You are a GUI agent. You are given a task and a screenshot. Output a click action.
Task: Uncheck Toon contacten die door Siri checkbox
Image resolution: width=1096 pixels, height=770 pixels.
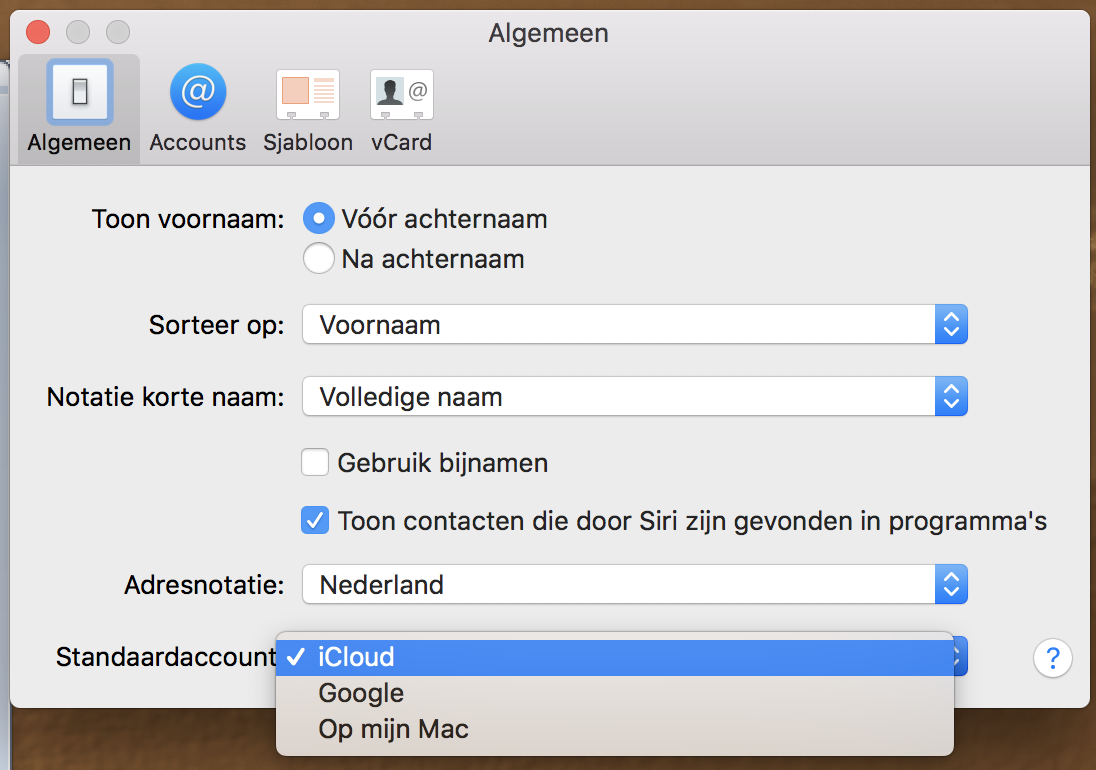tap(315, 521)
